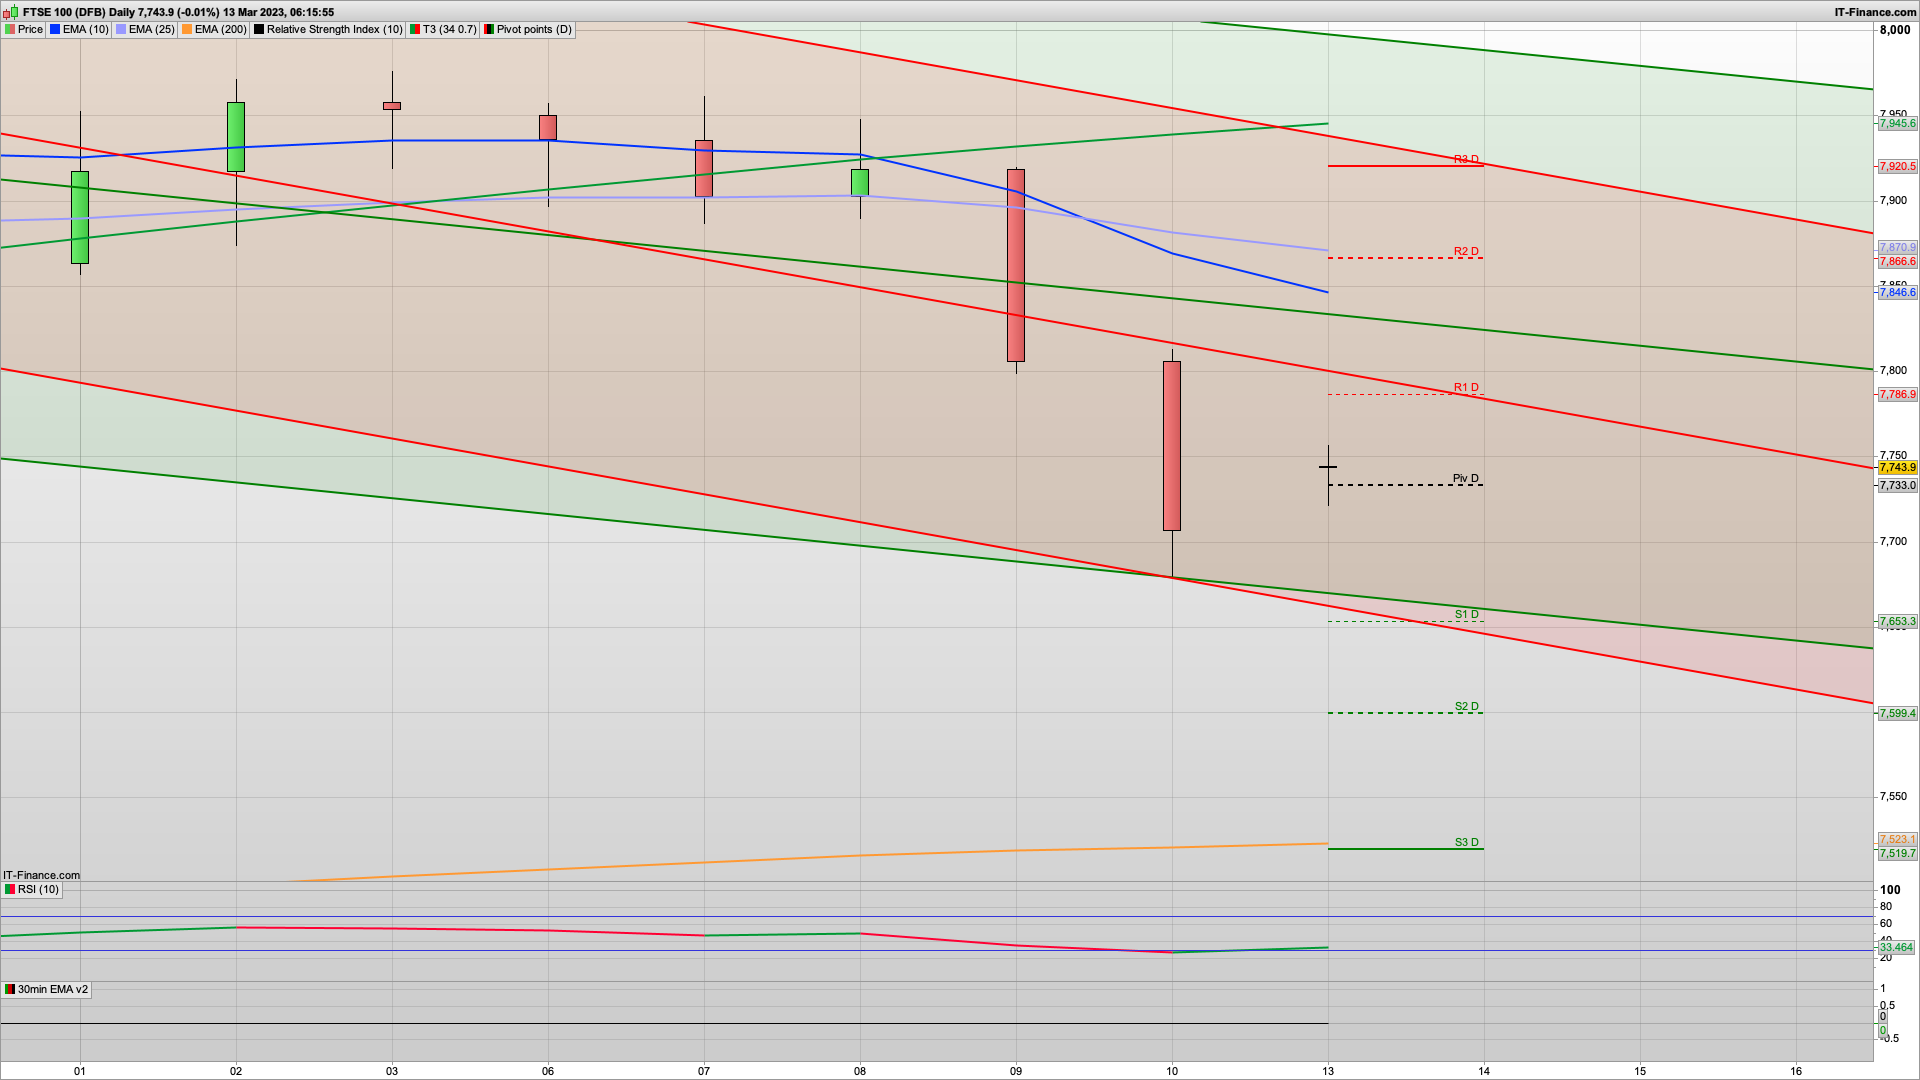Click the candlestick chart icon beside FTSE 100 title
Image resolution: width=1920 pixels, height=1080 pixels.
point(13,12)
